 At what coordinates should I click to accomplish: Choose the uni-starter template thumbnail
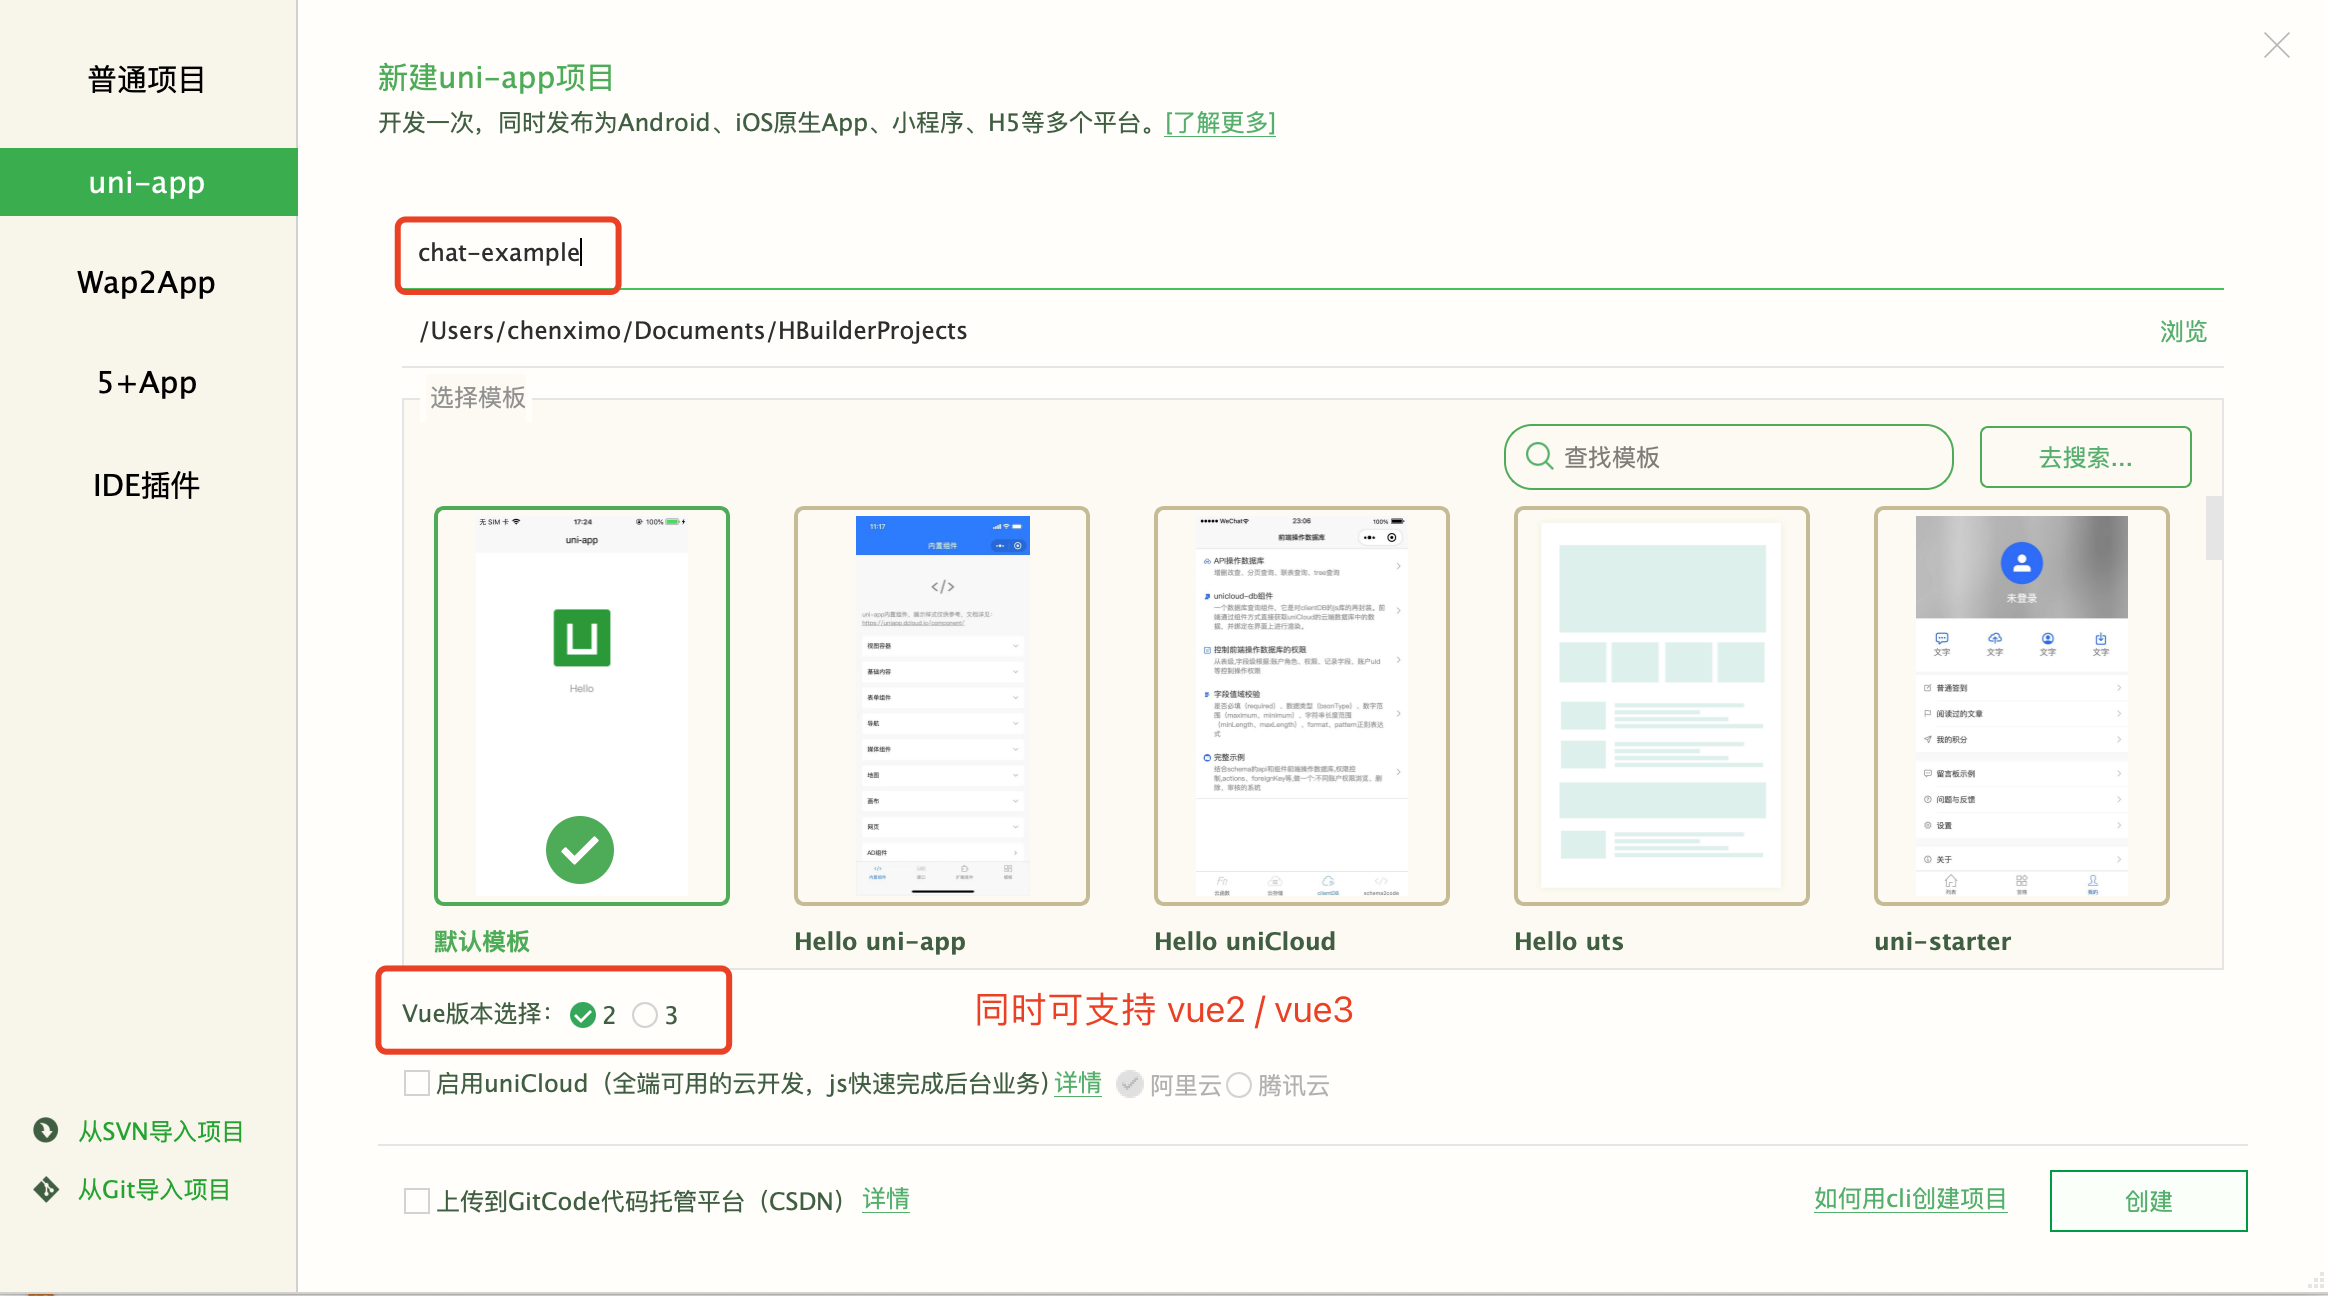click(x=2022, y=706)
